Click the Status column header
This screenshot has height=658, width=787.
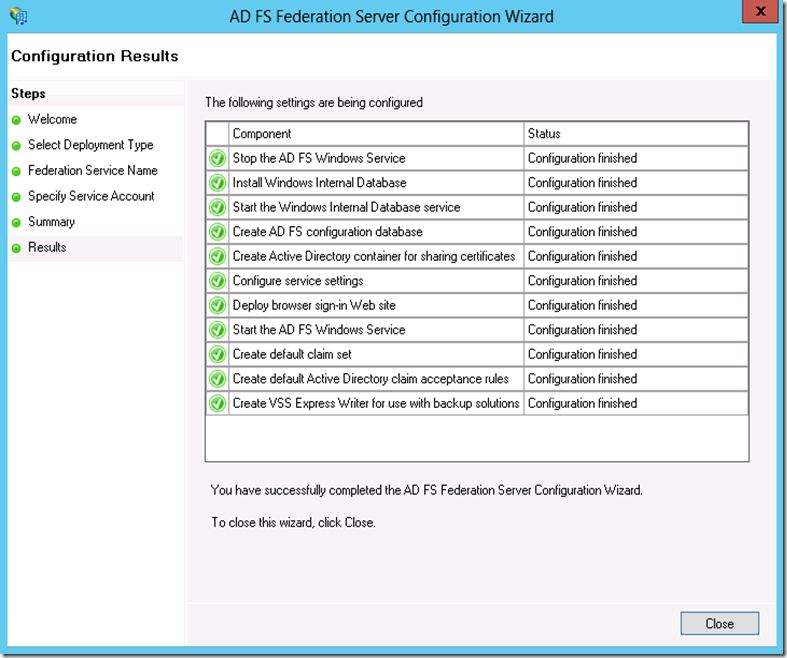click(636, 134)
